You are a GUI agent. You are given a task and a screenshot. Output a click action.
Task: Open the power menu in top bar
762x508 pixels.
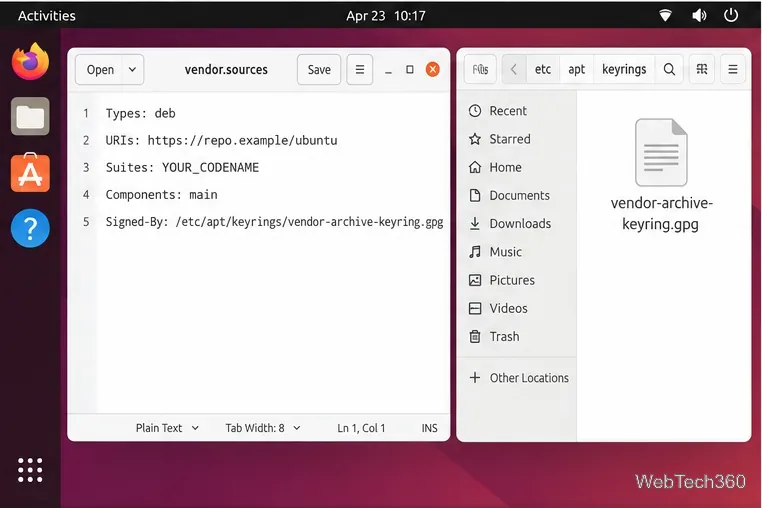point(731,15)
